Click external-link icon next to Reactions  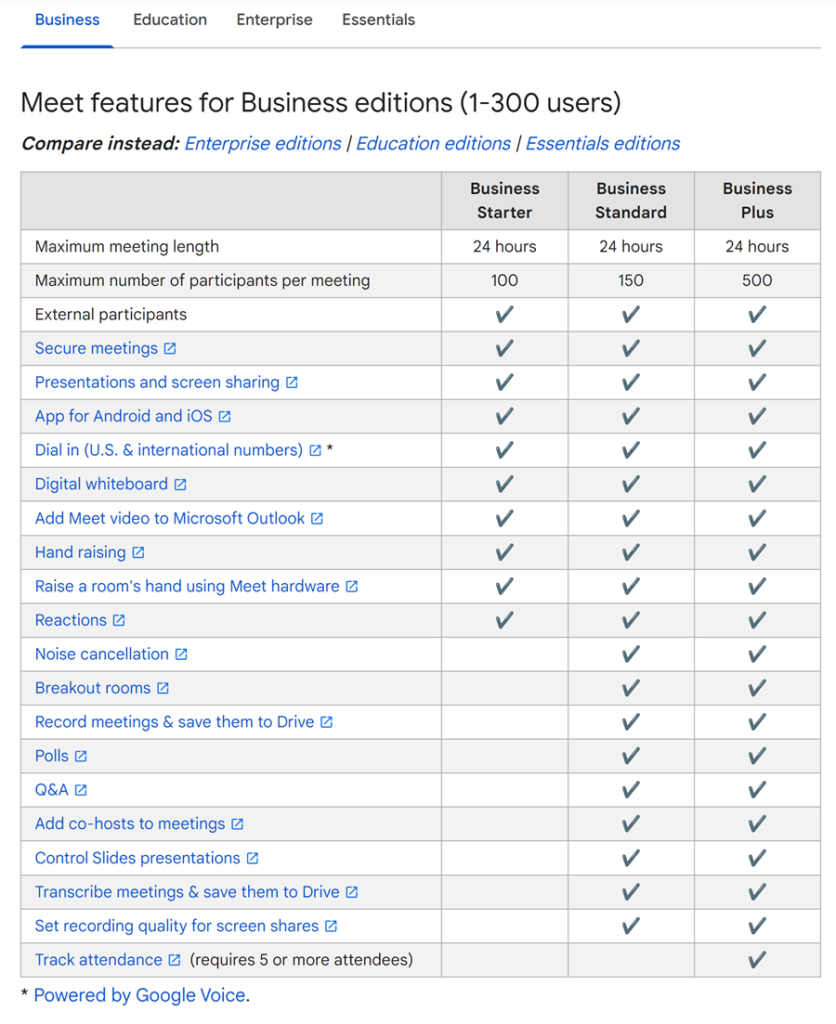(x=118, y=620)
